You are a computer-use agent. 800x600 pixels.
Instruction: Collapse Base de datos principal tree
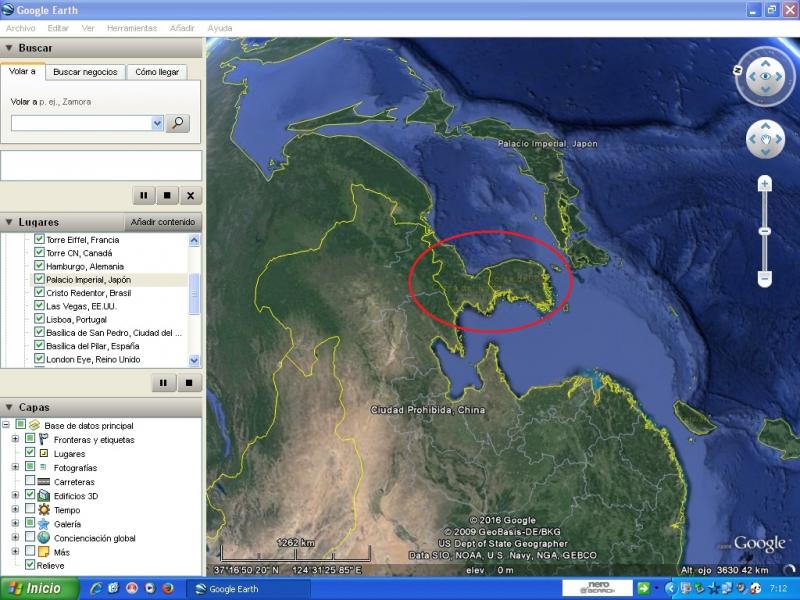pyautogui.click(x=6, y=424)
